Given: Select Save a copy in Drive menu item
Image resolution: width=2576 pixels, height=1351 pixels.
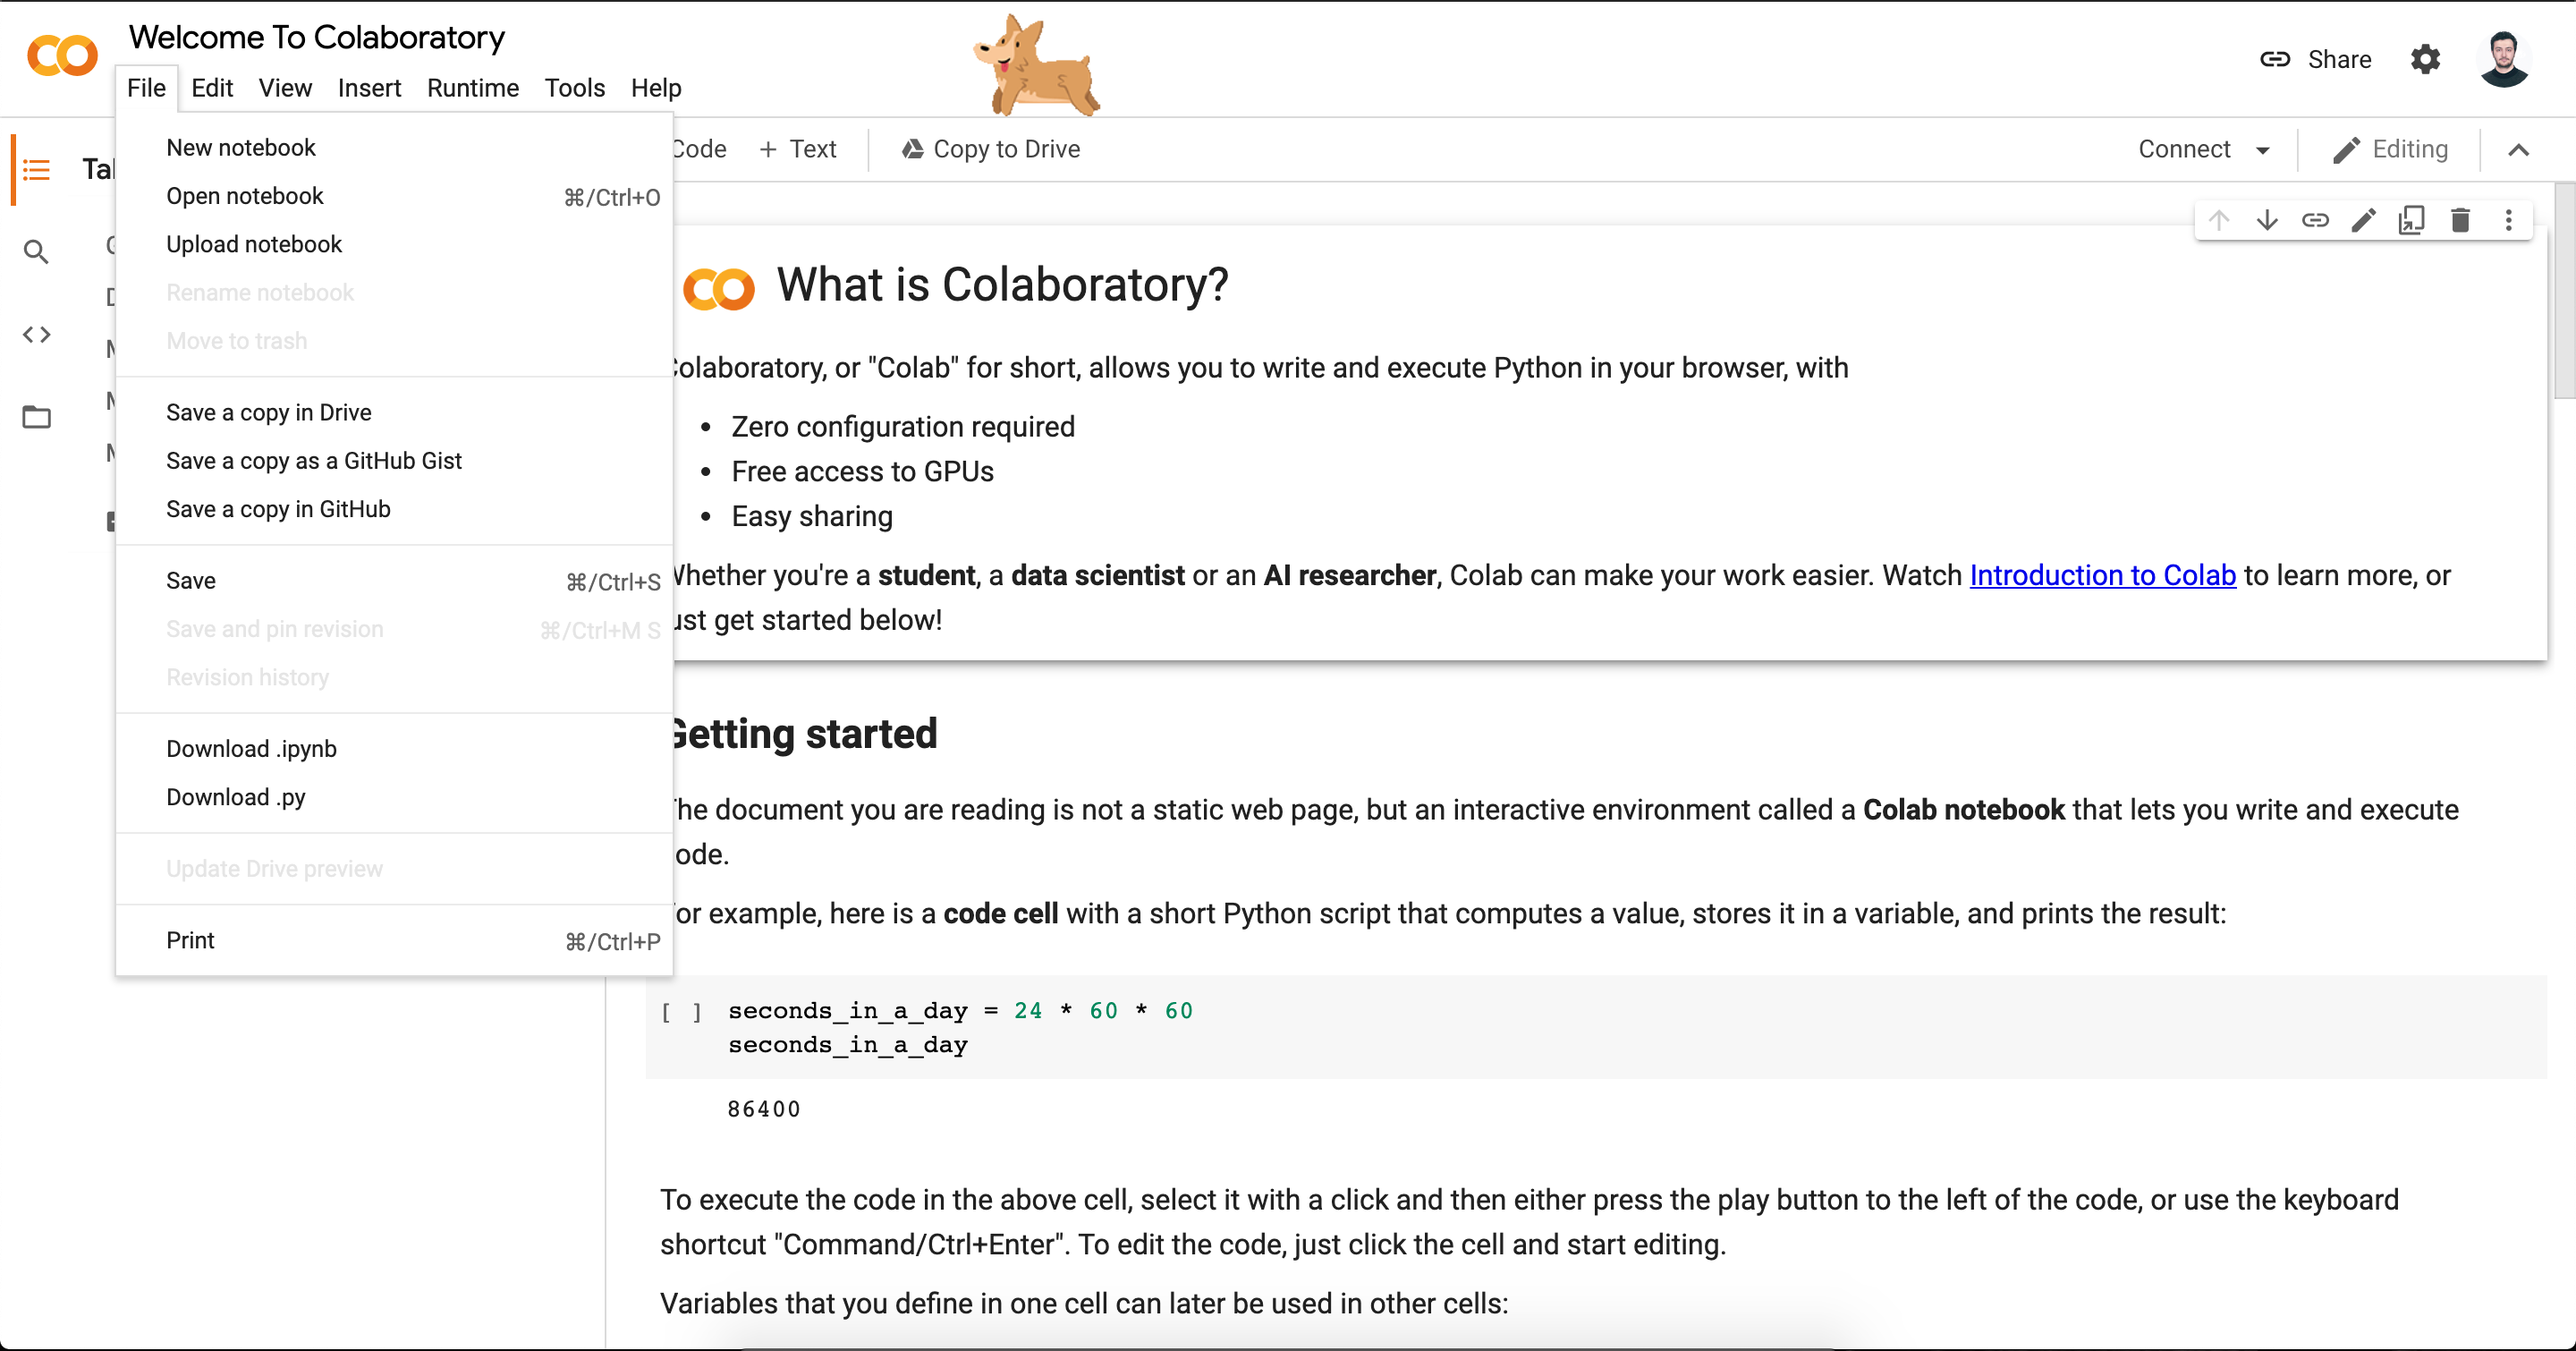Looking at the screenshot, I should 267,412.
